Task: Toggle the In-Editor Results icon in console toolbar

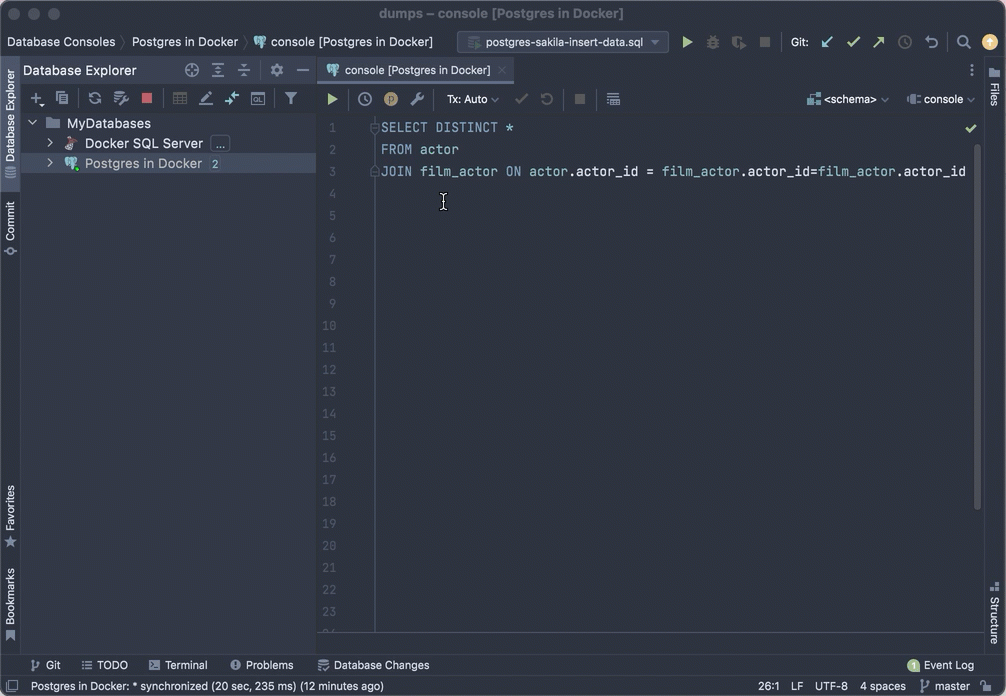Action: coord(613,99)
